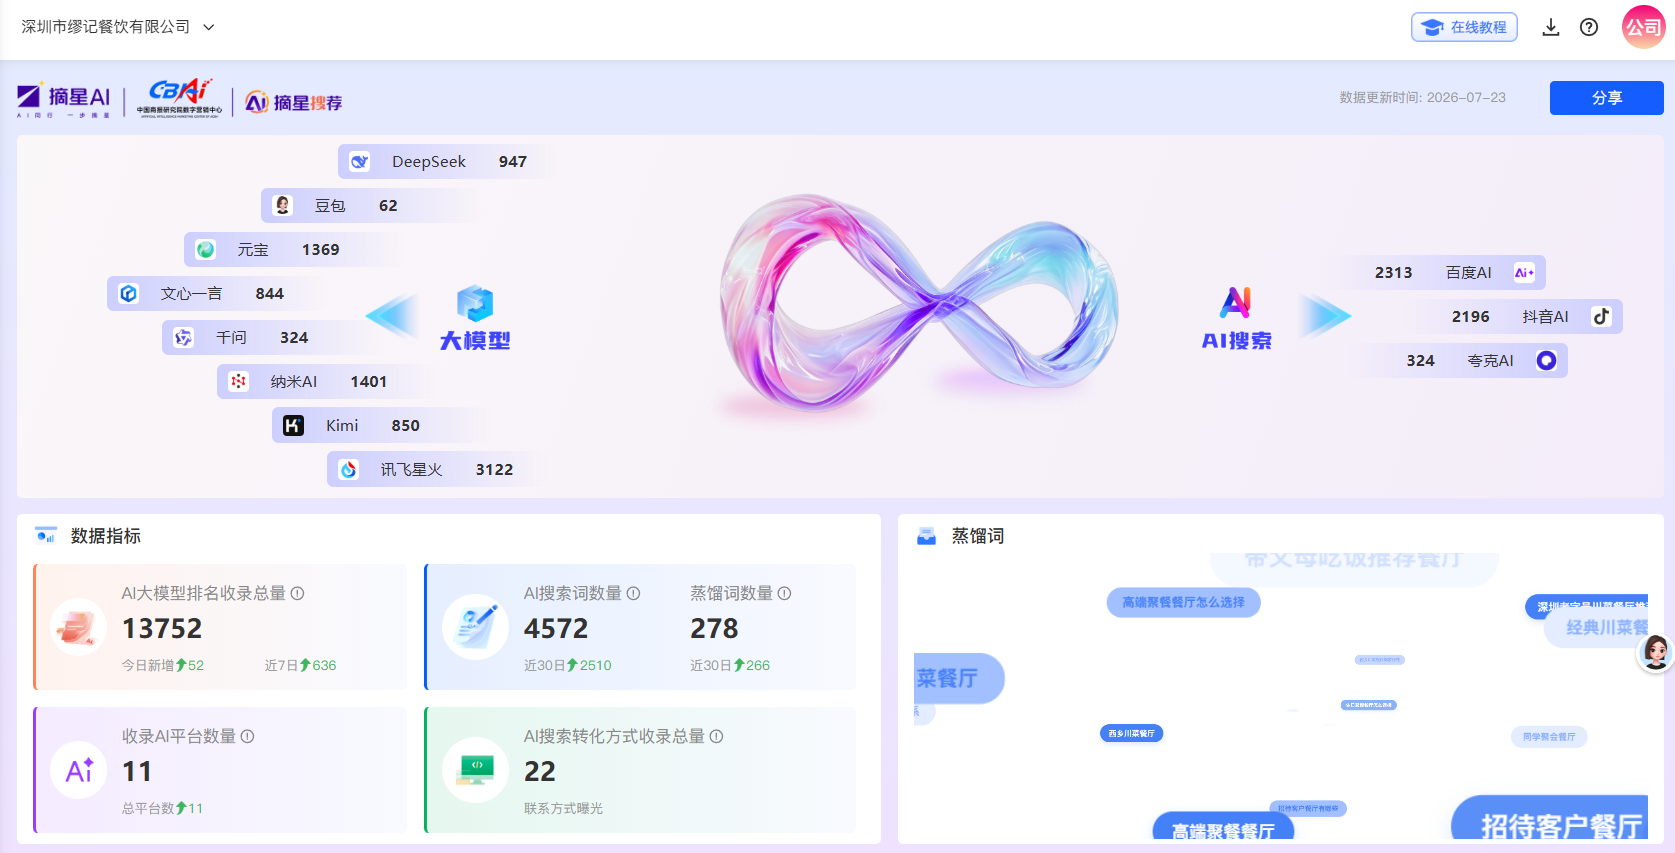Click the info icon beside 蒸馏词数量
The height and width of the screenshot is (853, 1675).
(x=784, y=593)
